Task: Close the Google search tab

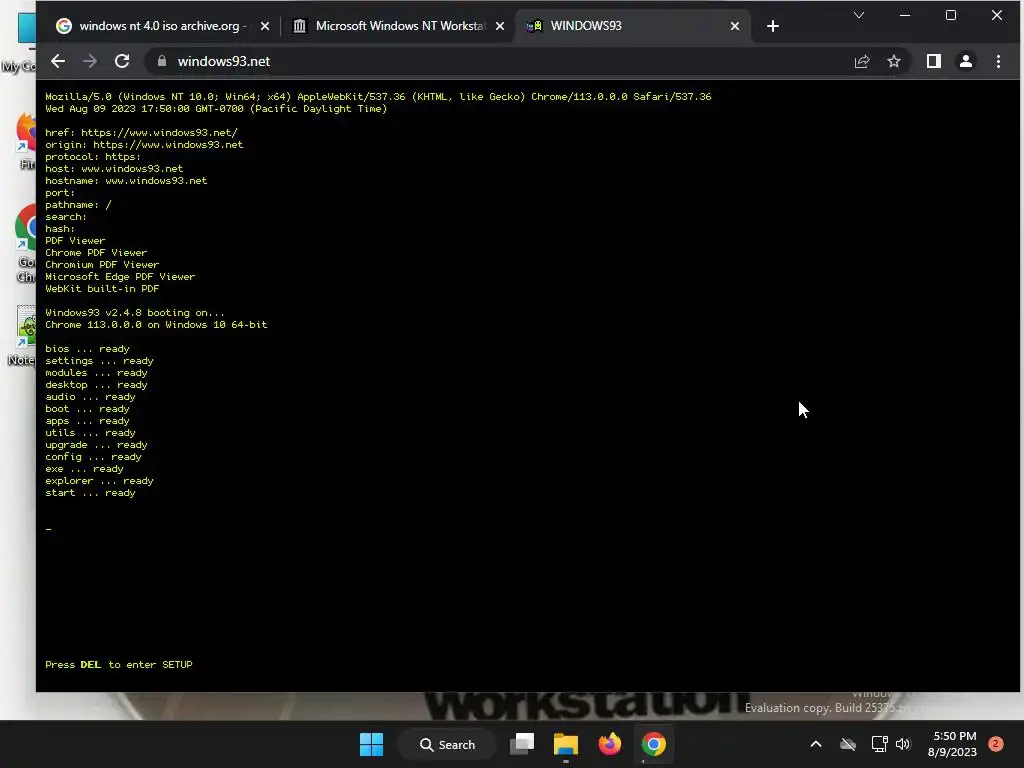Action: click(x=264, y=26)
